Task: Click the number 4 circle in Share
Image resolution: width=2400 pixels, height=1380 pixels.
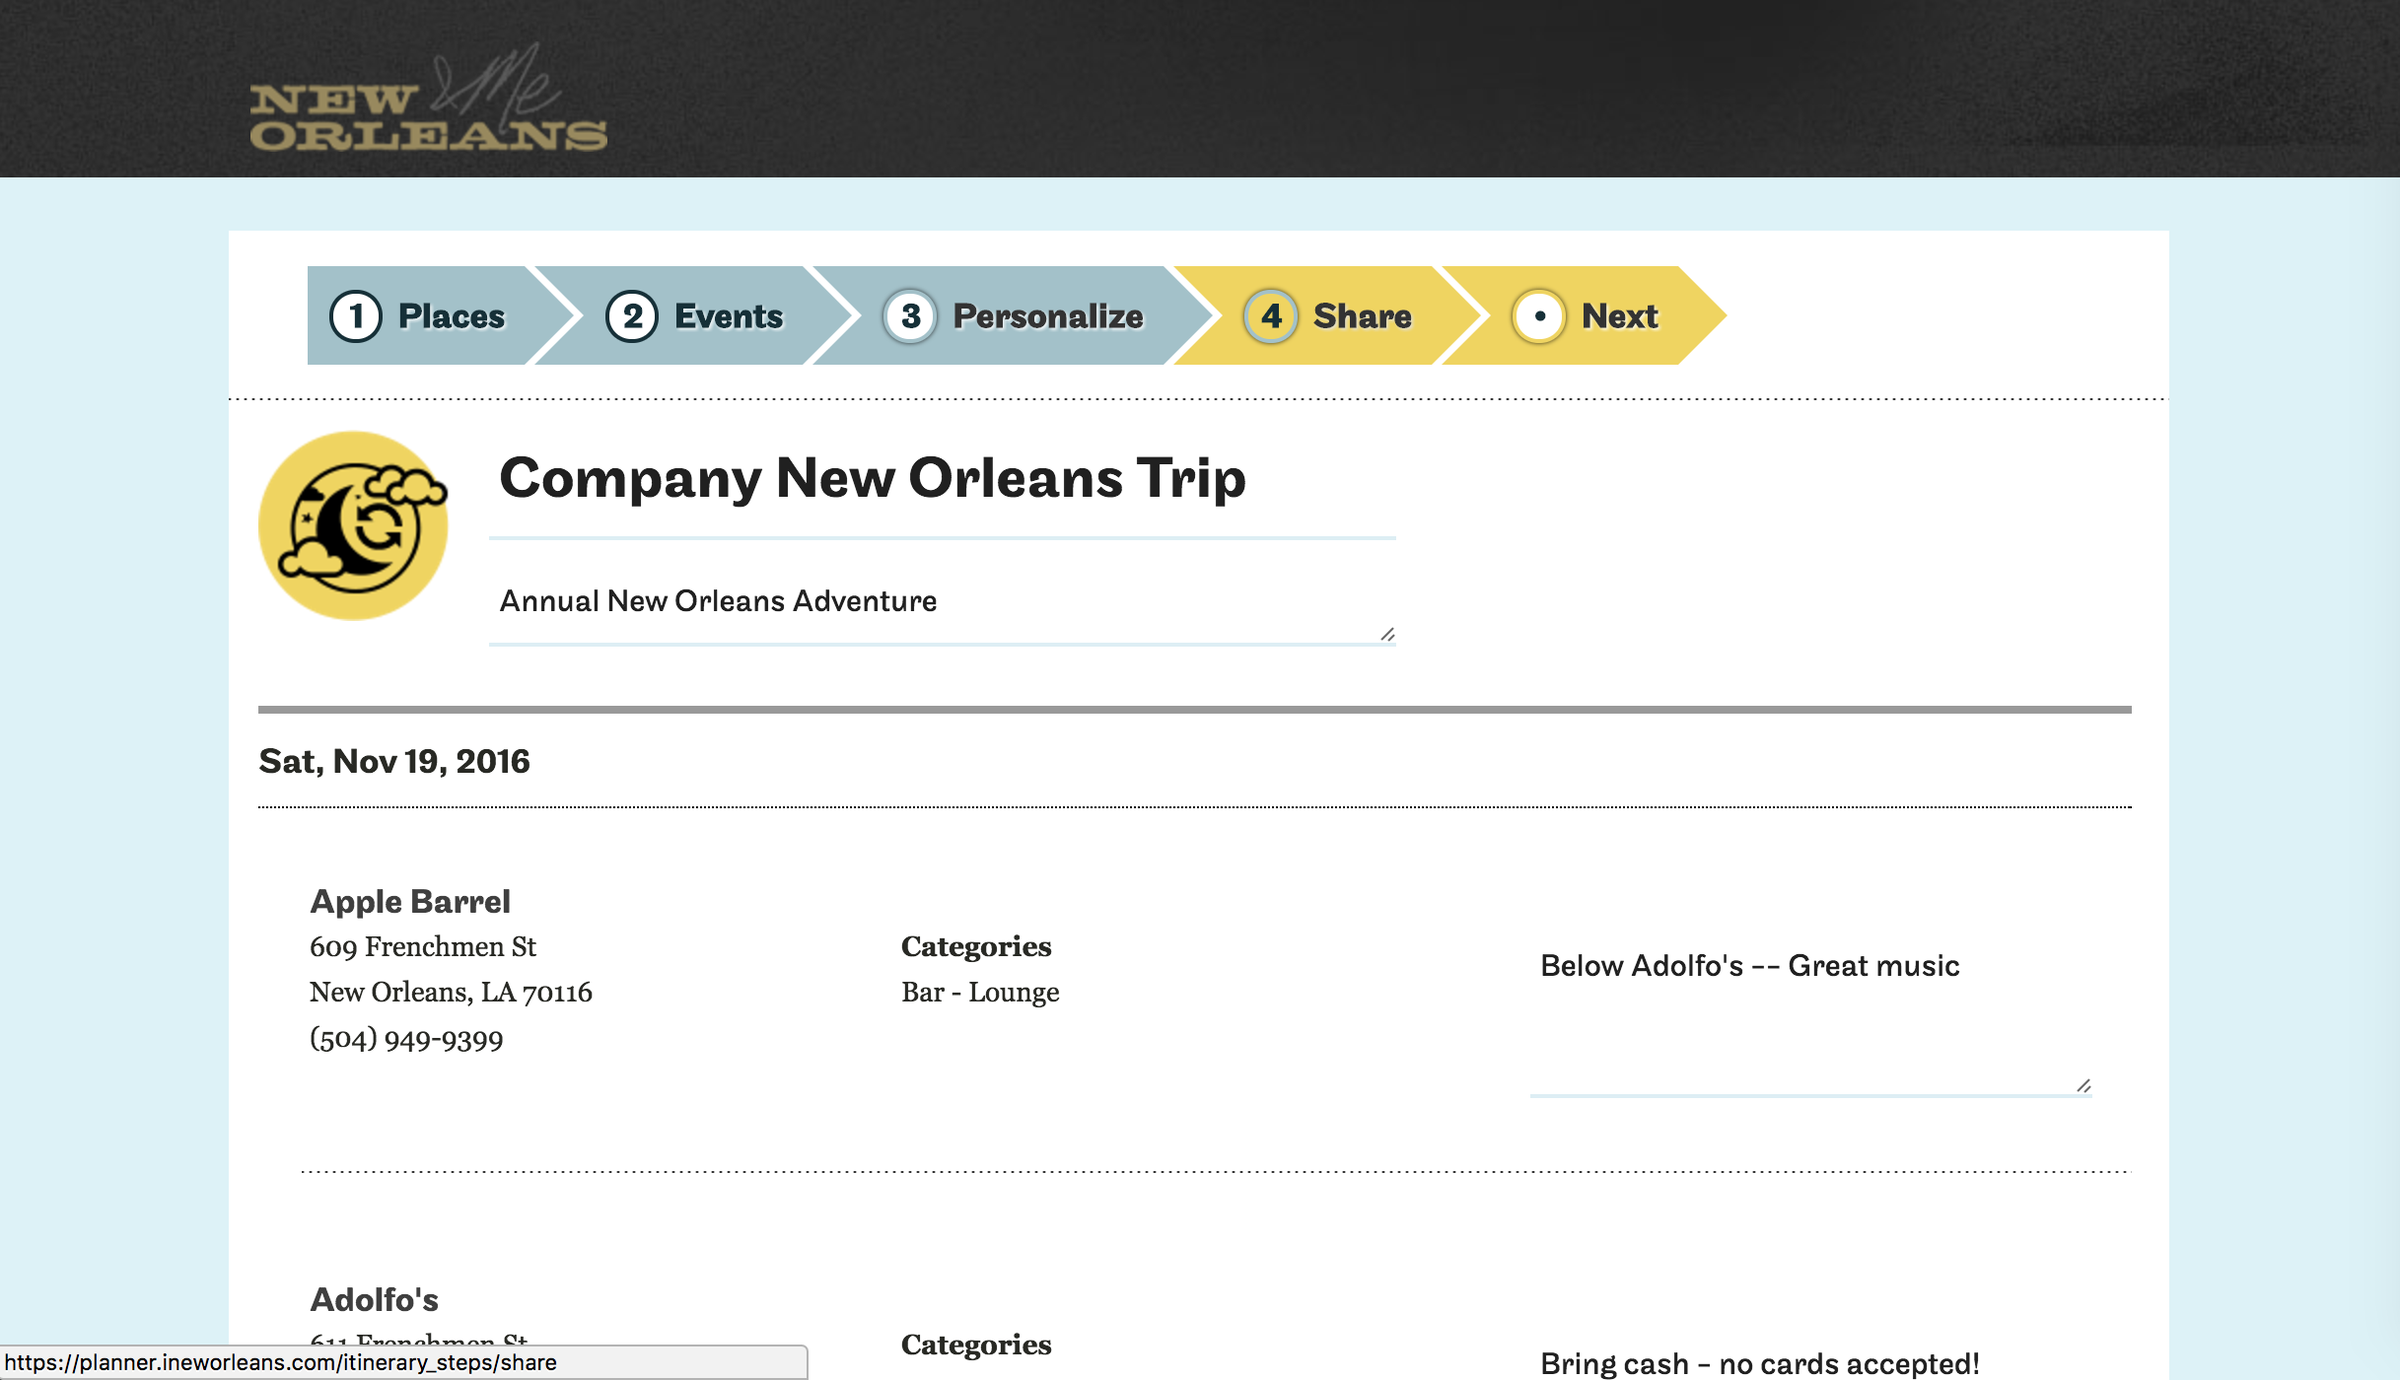Action: pyautogui.click(x=1271, y=316)
